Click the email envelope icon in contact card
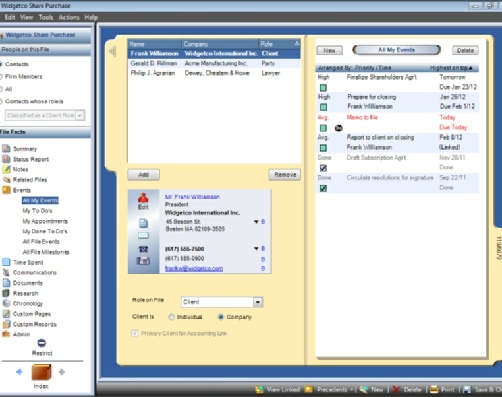Viewport: 502px width, 397px height. point(143,236)
